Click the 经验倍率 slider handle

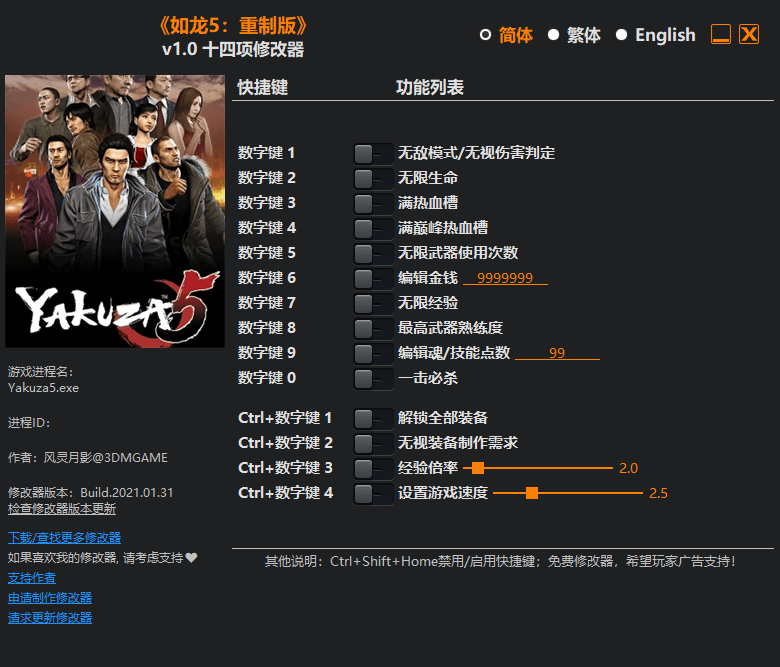click(478, 468)
